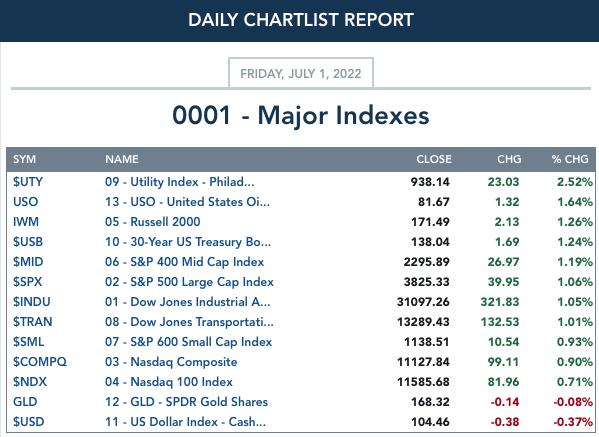Viewport: 599px width, 437px height.
Task: Select the $MID ticker symbol
Action: point(28,262)
